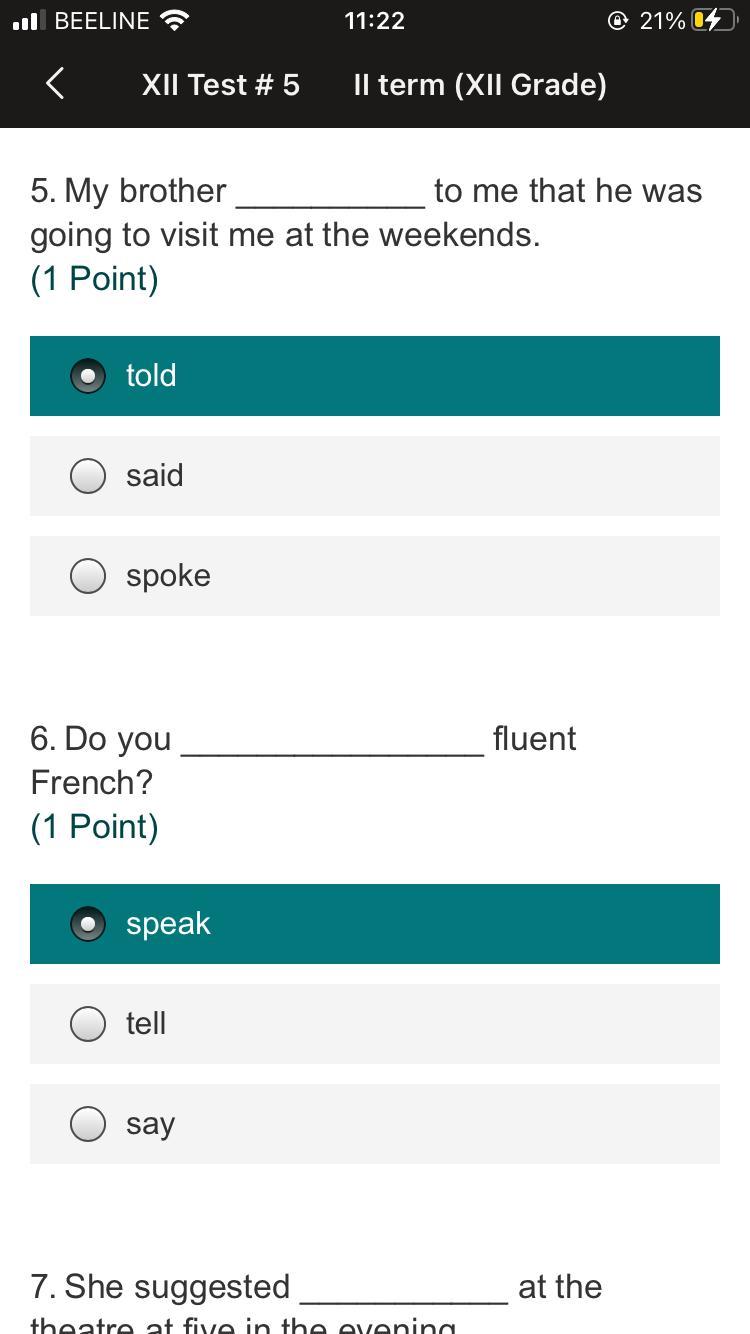Tap the battery charging icon
This screenshot has width=750, height=1334.
click(712, 20)
